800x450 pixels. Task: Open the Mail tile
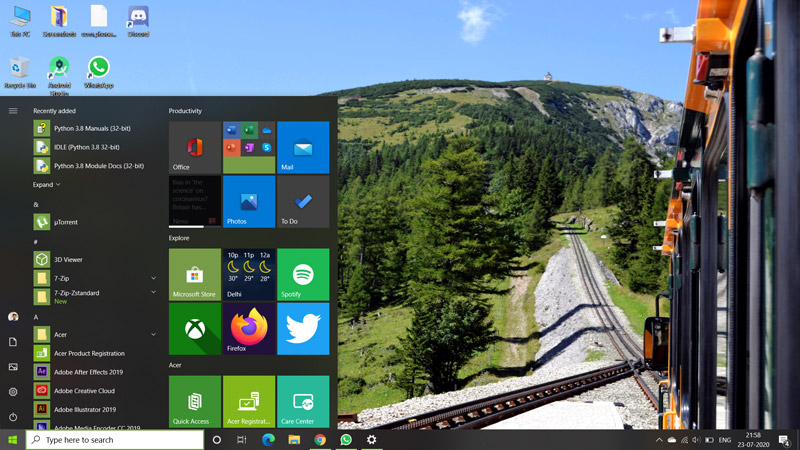(303, 147)
